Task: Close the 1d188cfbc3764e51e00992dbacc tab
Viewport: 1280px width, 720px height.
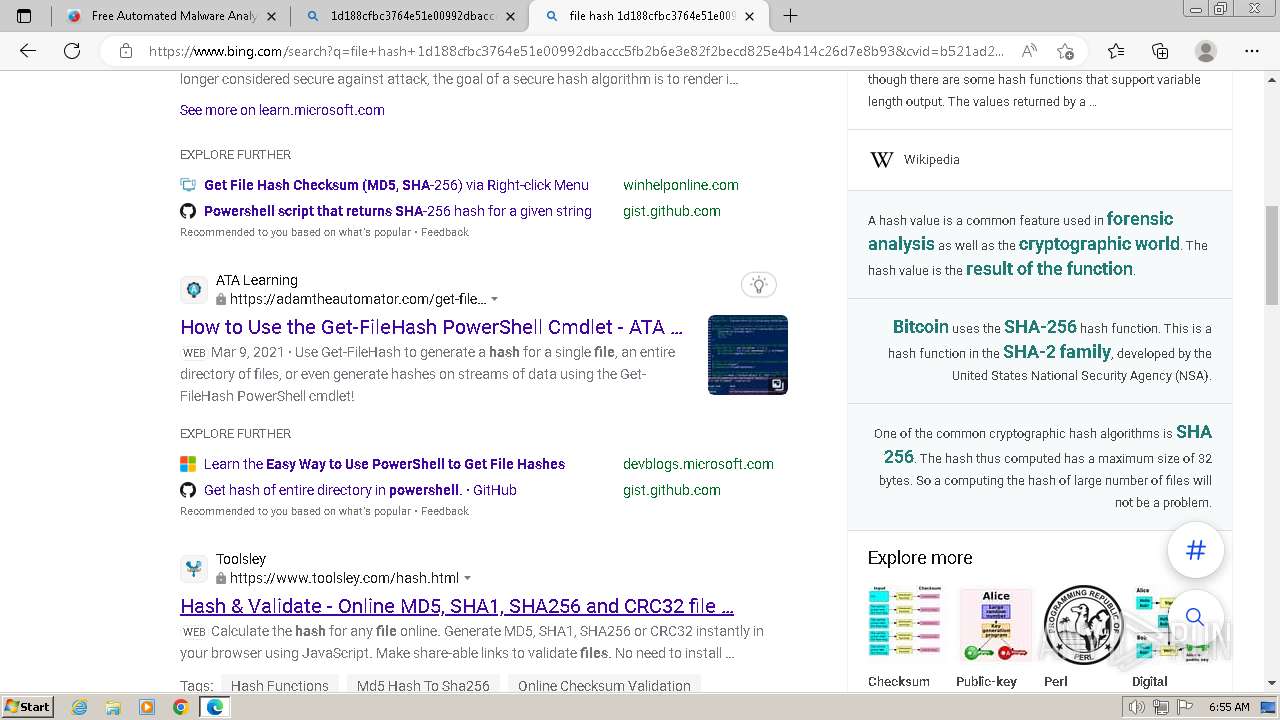Action: pos(511,16)
